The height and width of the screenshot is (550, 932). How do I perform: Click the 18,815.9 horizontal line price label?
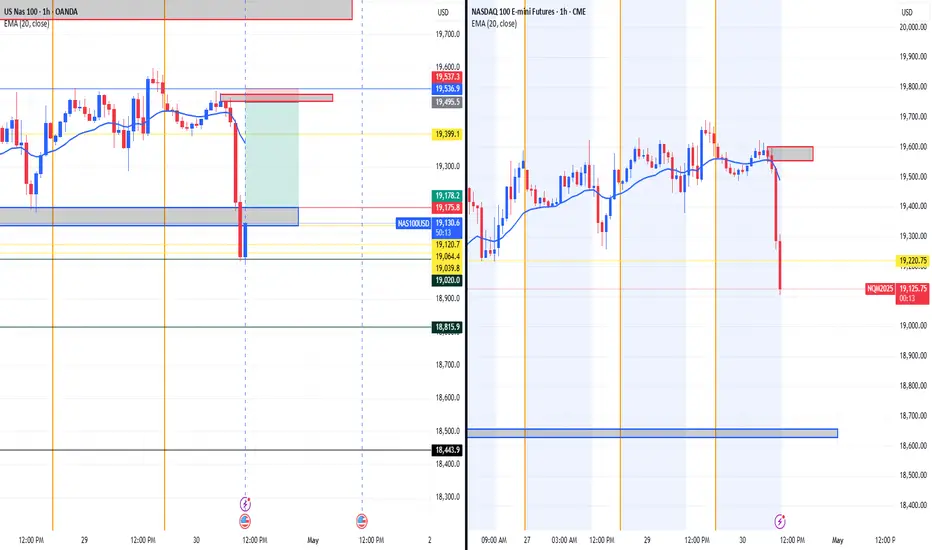click(x=447, y=327)
